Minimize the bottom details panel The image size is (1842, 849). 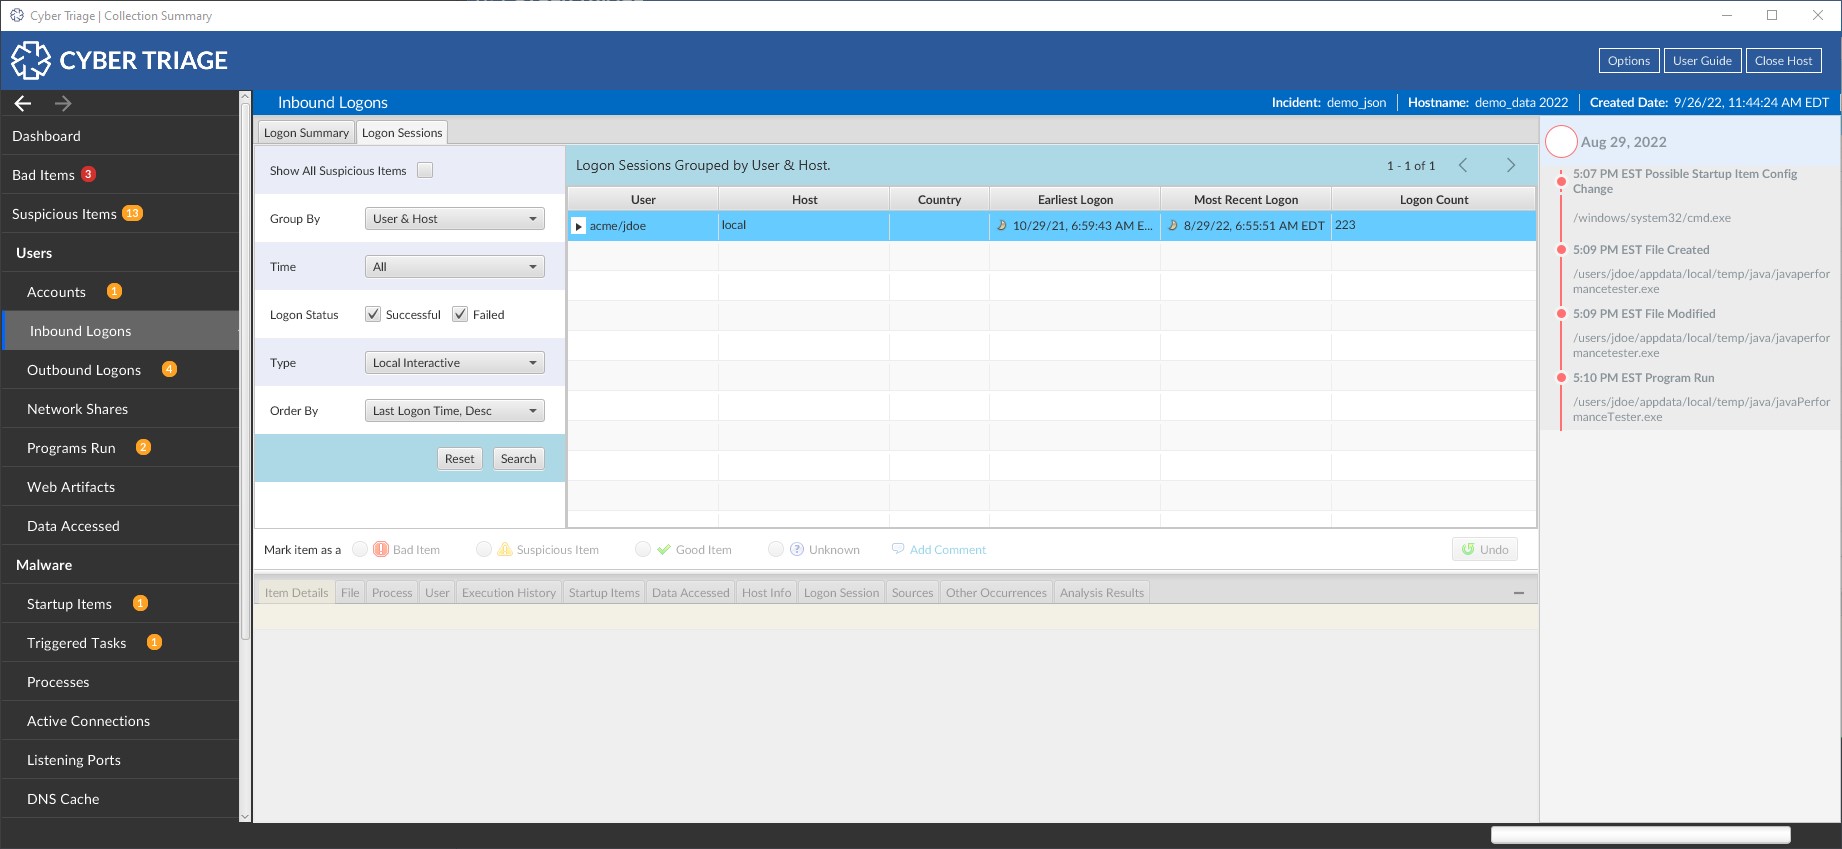click(x=1519, y=593)
